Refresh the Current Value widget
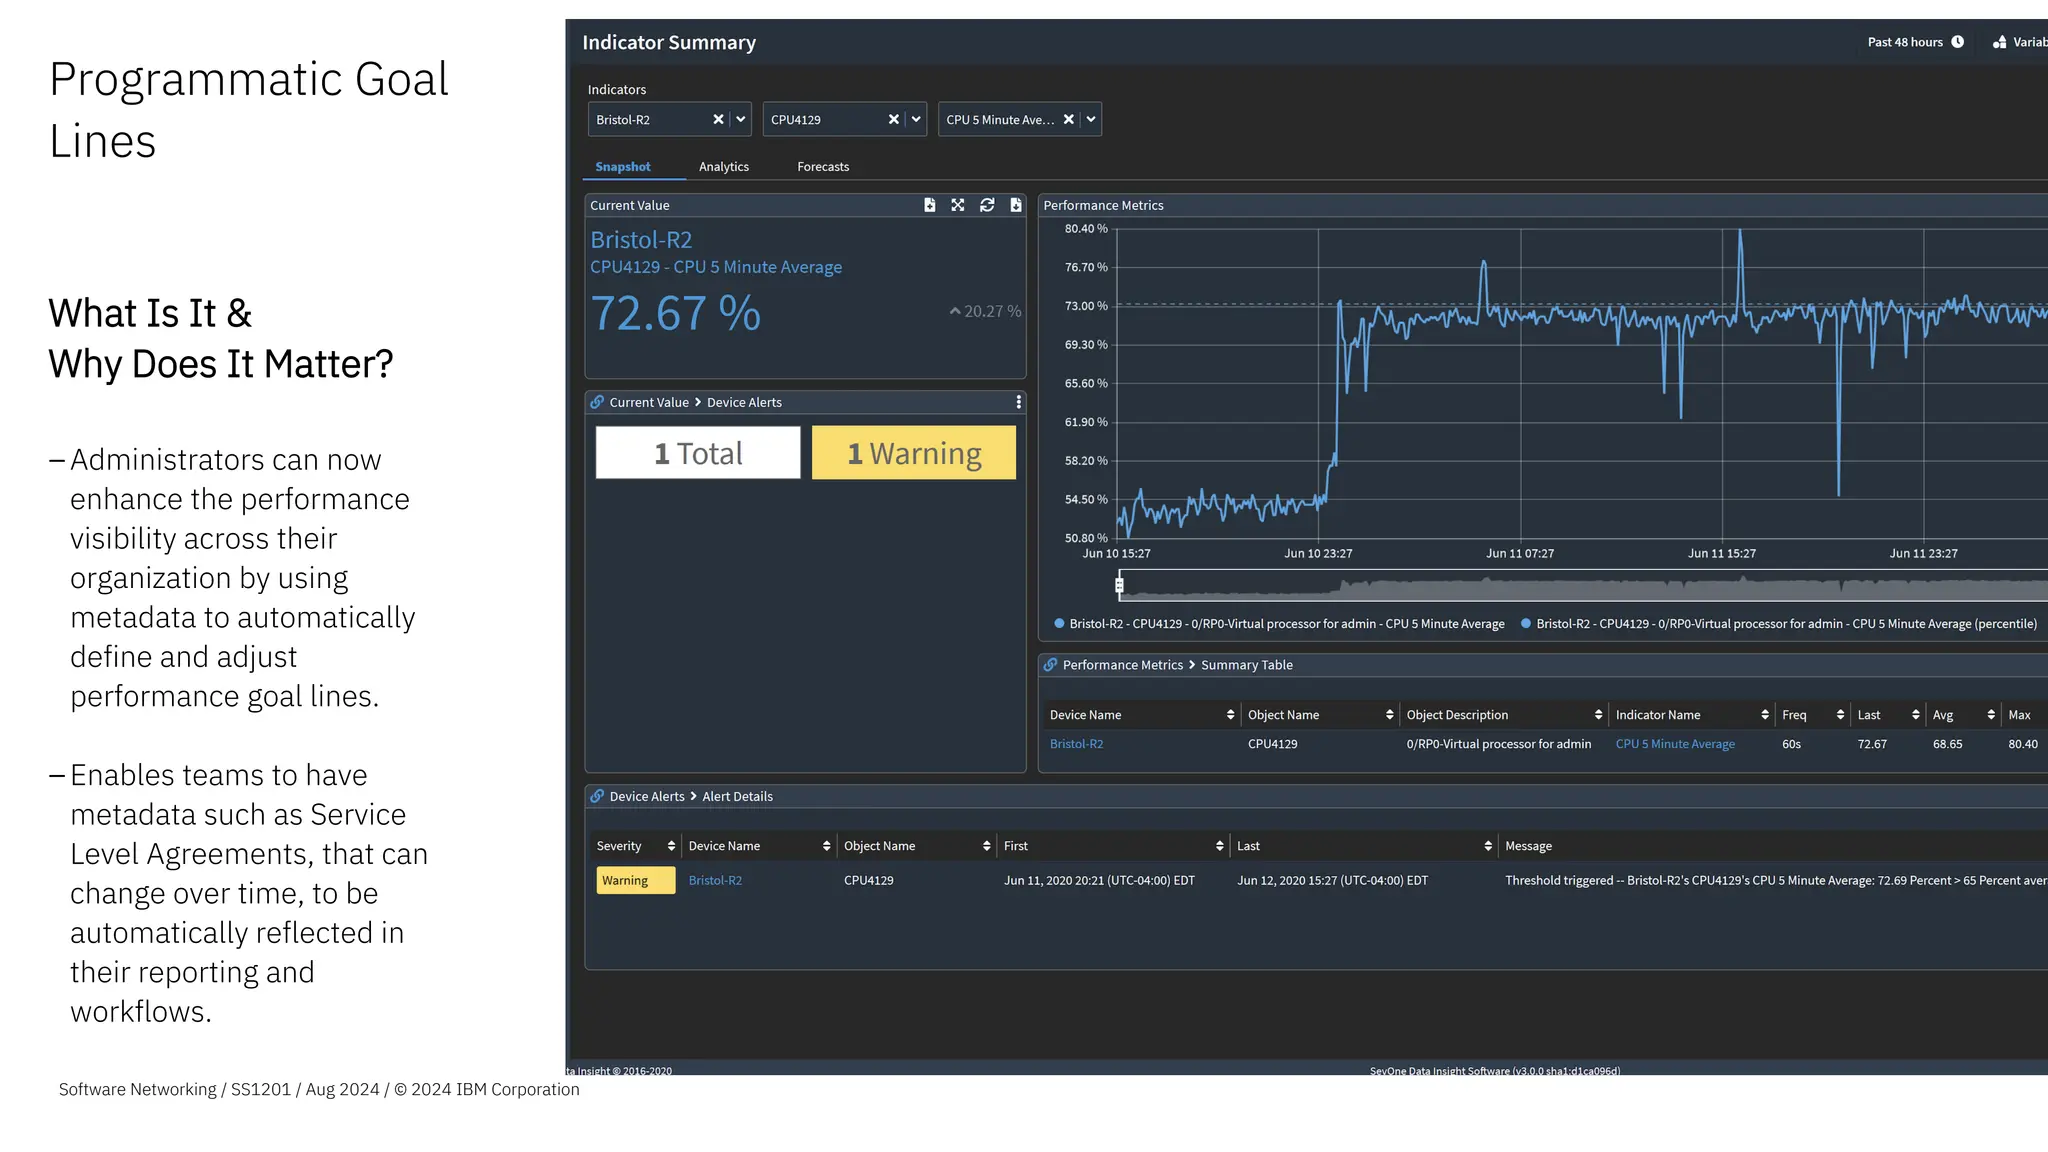Image resolution: width=2048 pixels, height=1152 pixels. [x=987, y=205]
